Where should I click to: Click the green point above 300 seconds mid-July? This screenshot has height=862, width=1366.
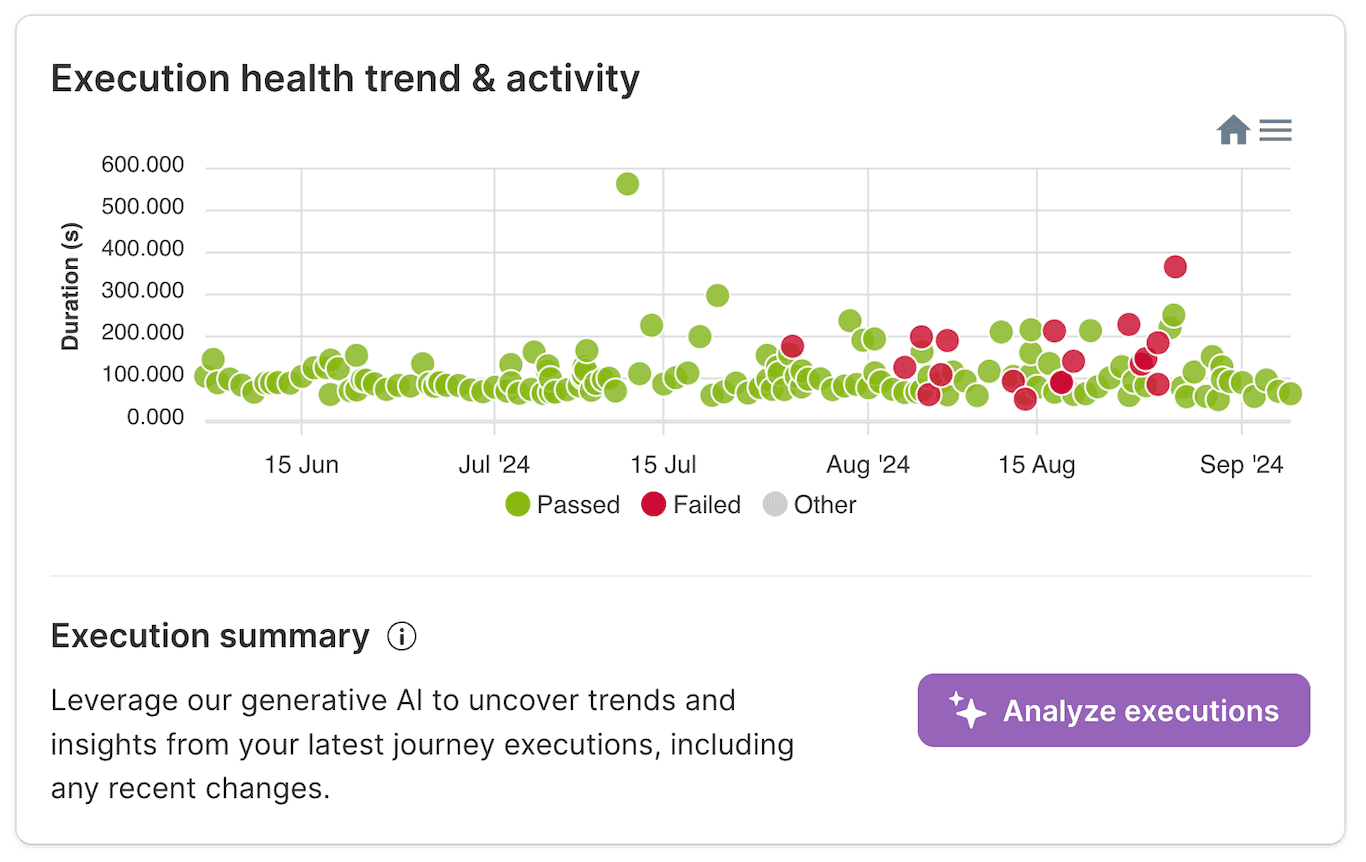coord(716,295)
